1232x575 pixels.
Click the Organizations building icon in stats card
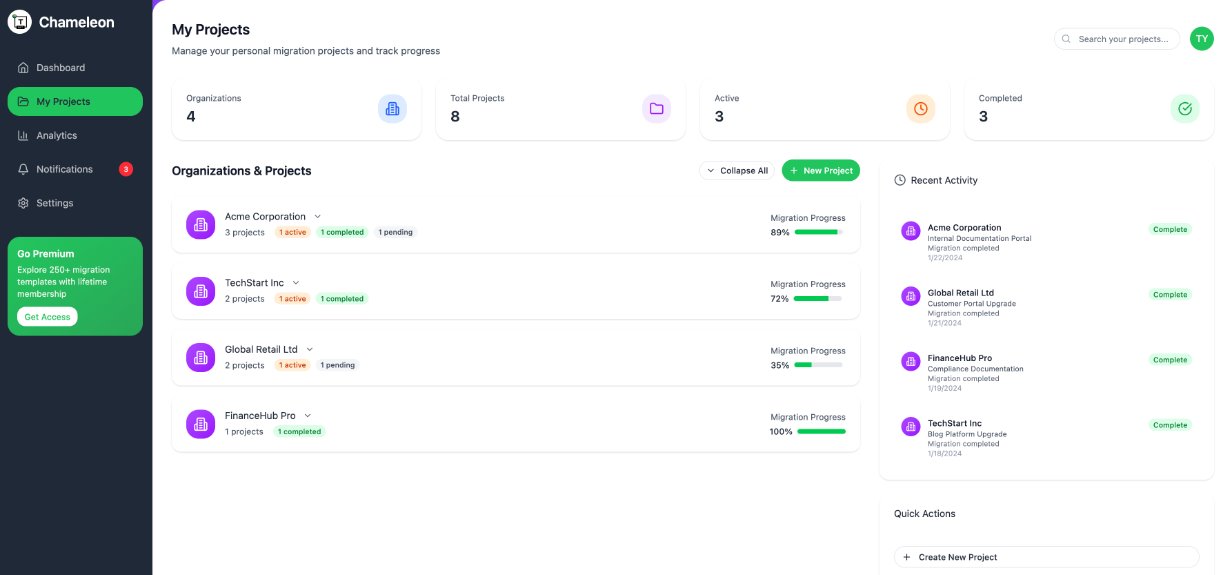pyautogui.click(x=392, y=109)
